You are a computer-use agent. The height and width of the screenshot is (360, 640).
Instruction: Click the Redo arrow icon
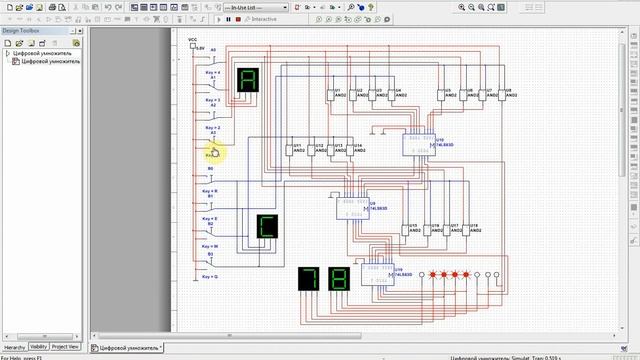click(x=118, y=7)
